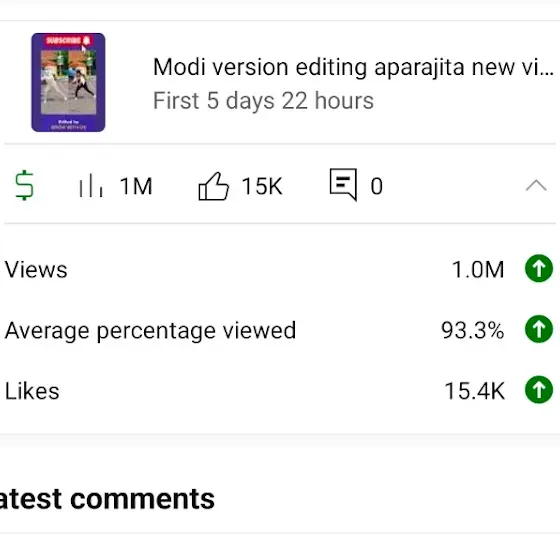
Task: Click the 1M views count
Action: pos(136,186)
